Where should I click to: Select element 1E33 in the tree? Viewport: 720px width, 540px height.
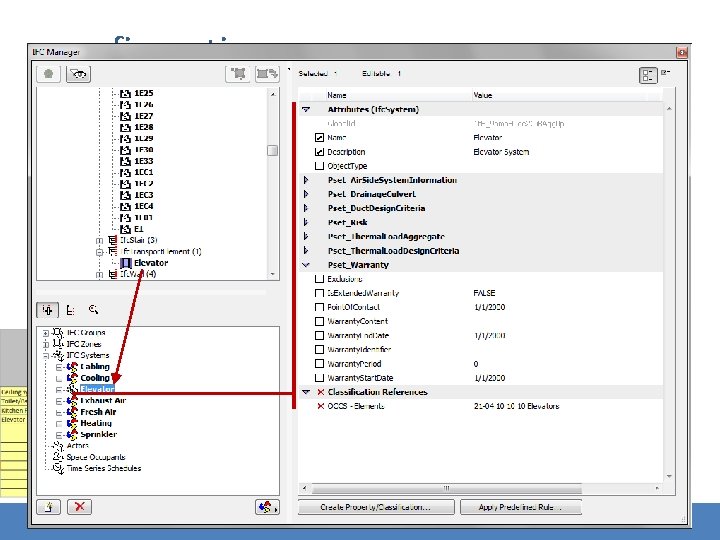click(144, 161)
